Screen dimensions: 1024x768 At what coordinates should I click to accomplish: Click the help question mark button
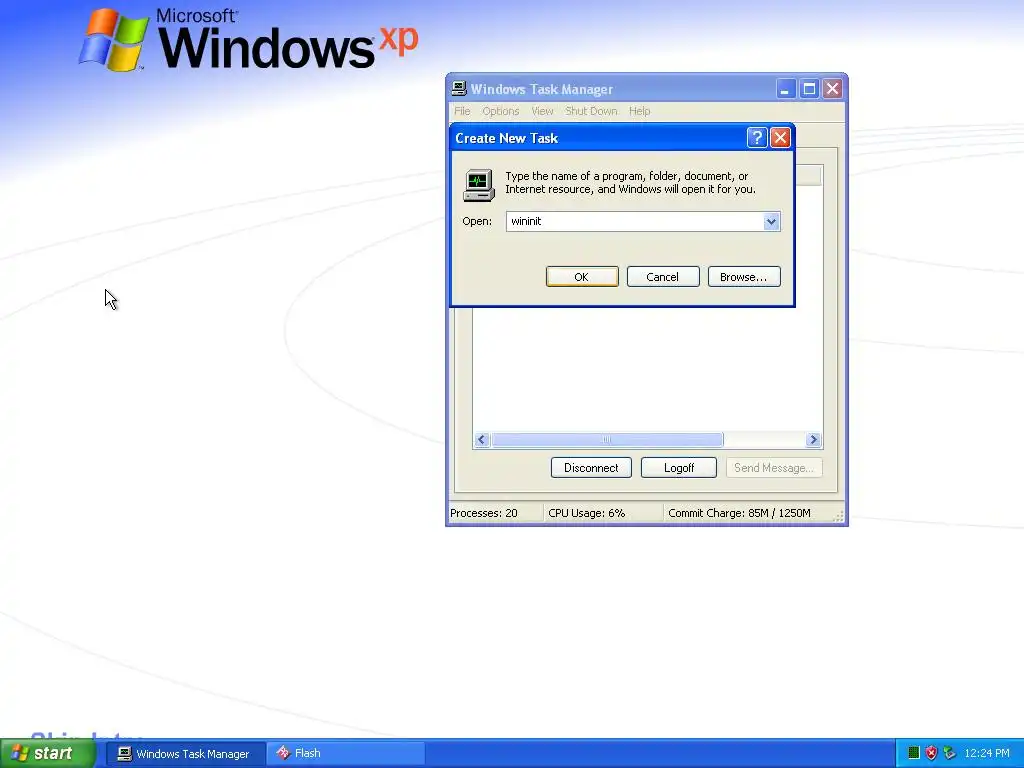pos(756,138)
